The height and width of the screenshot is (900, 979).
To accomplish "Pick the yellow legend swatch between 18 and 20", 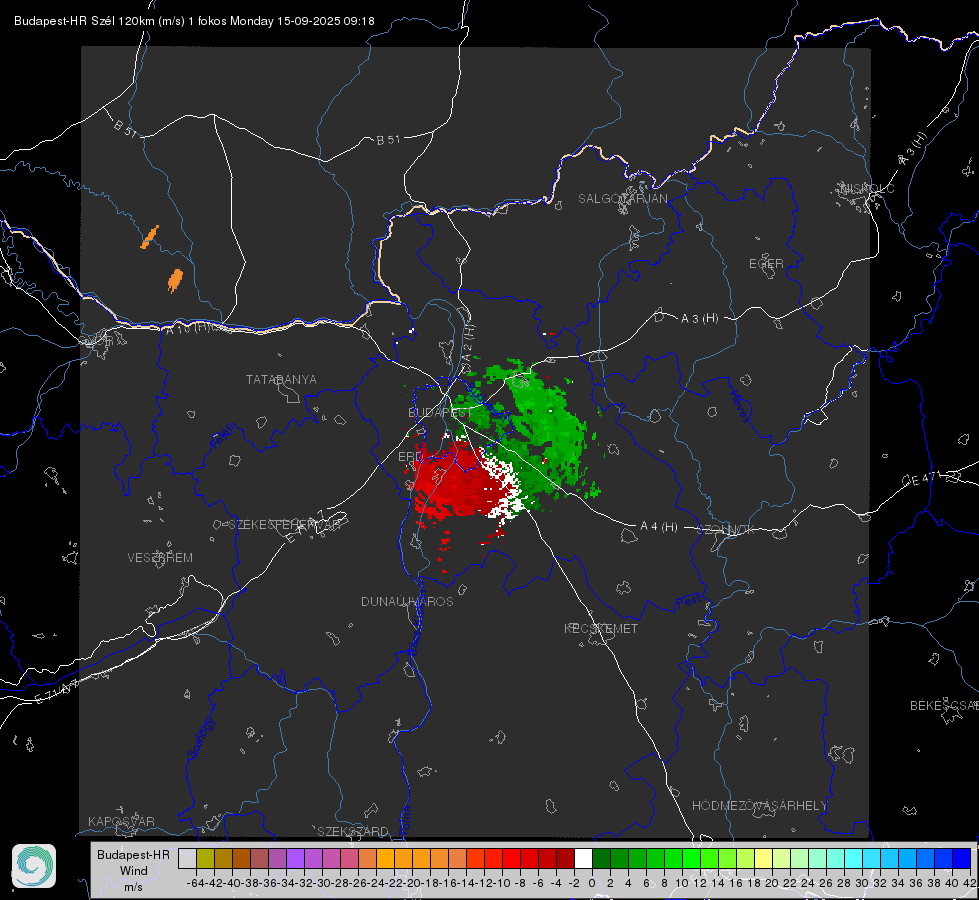I will click(763, 858).
